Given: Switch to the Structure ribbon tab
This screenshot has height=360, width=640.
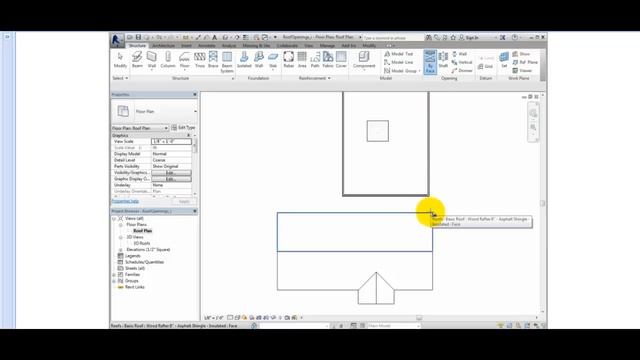Looking at the screenshot, I should pyautogui.click(x=137, y=46).
